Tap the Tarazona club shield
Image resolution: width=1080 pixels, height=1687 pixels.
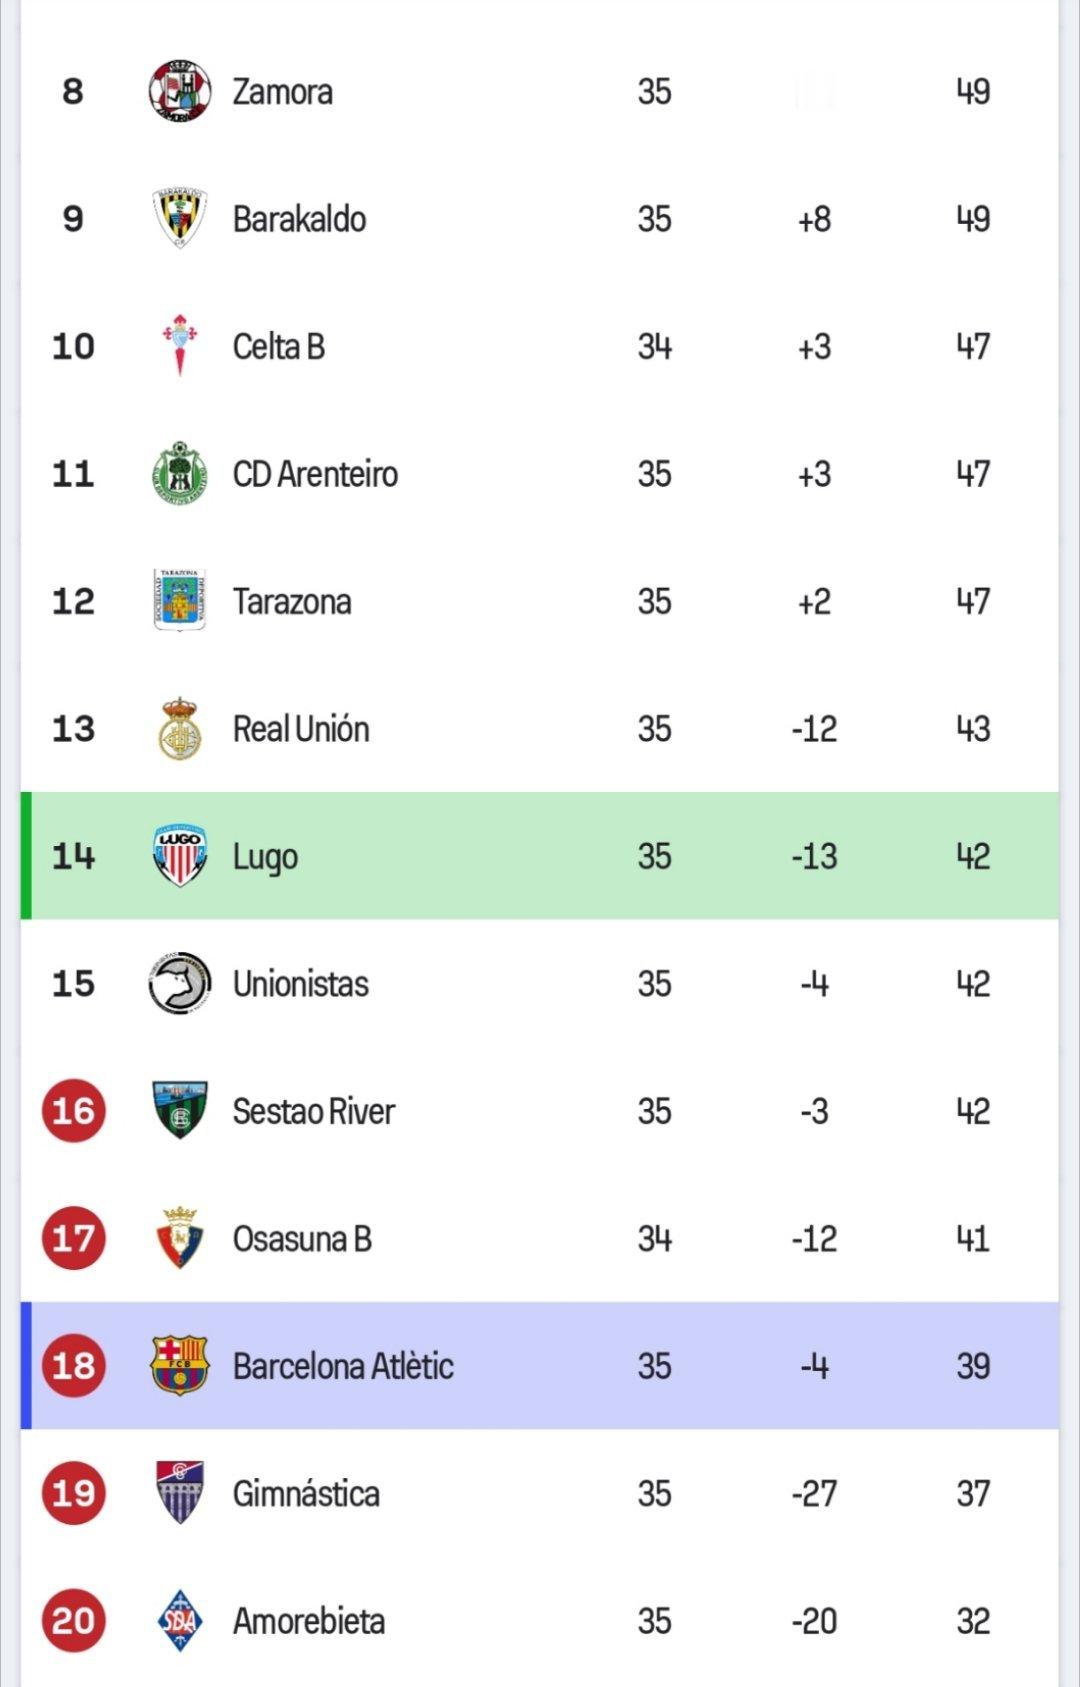click(x=179, y=600)
